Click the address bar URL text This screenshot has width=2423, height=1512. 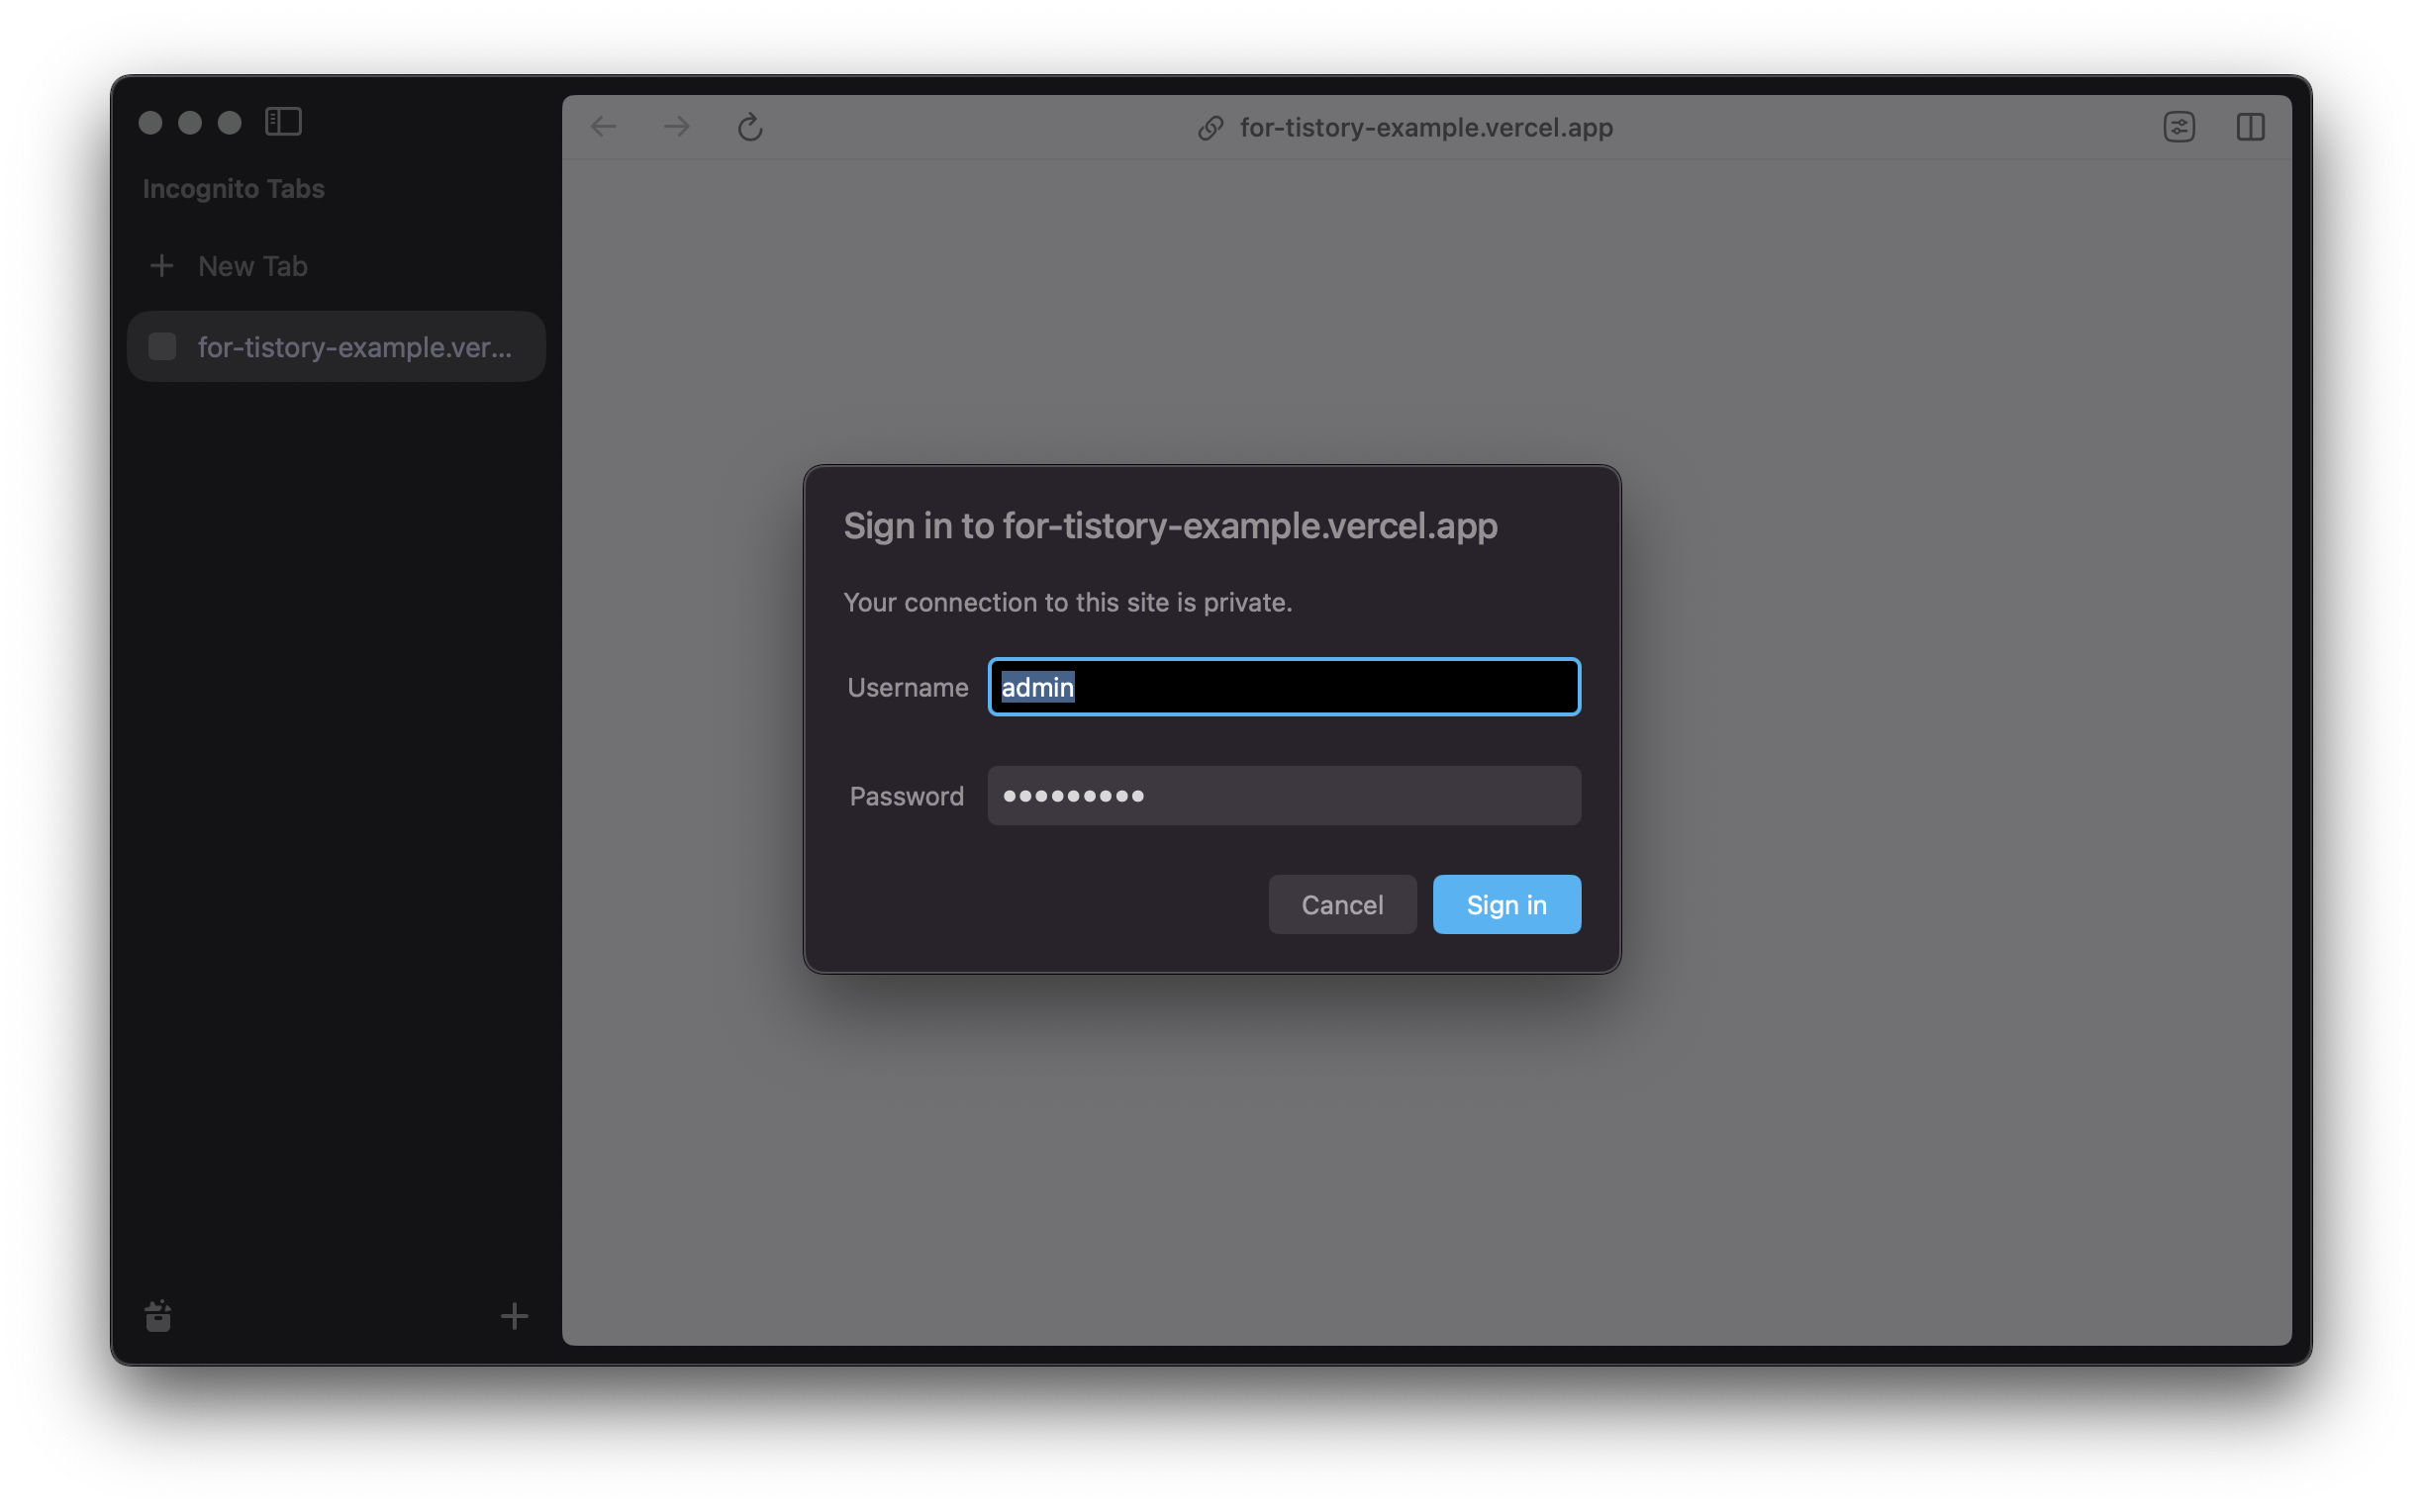tap(1426, 128)
